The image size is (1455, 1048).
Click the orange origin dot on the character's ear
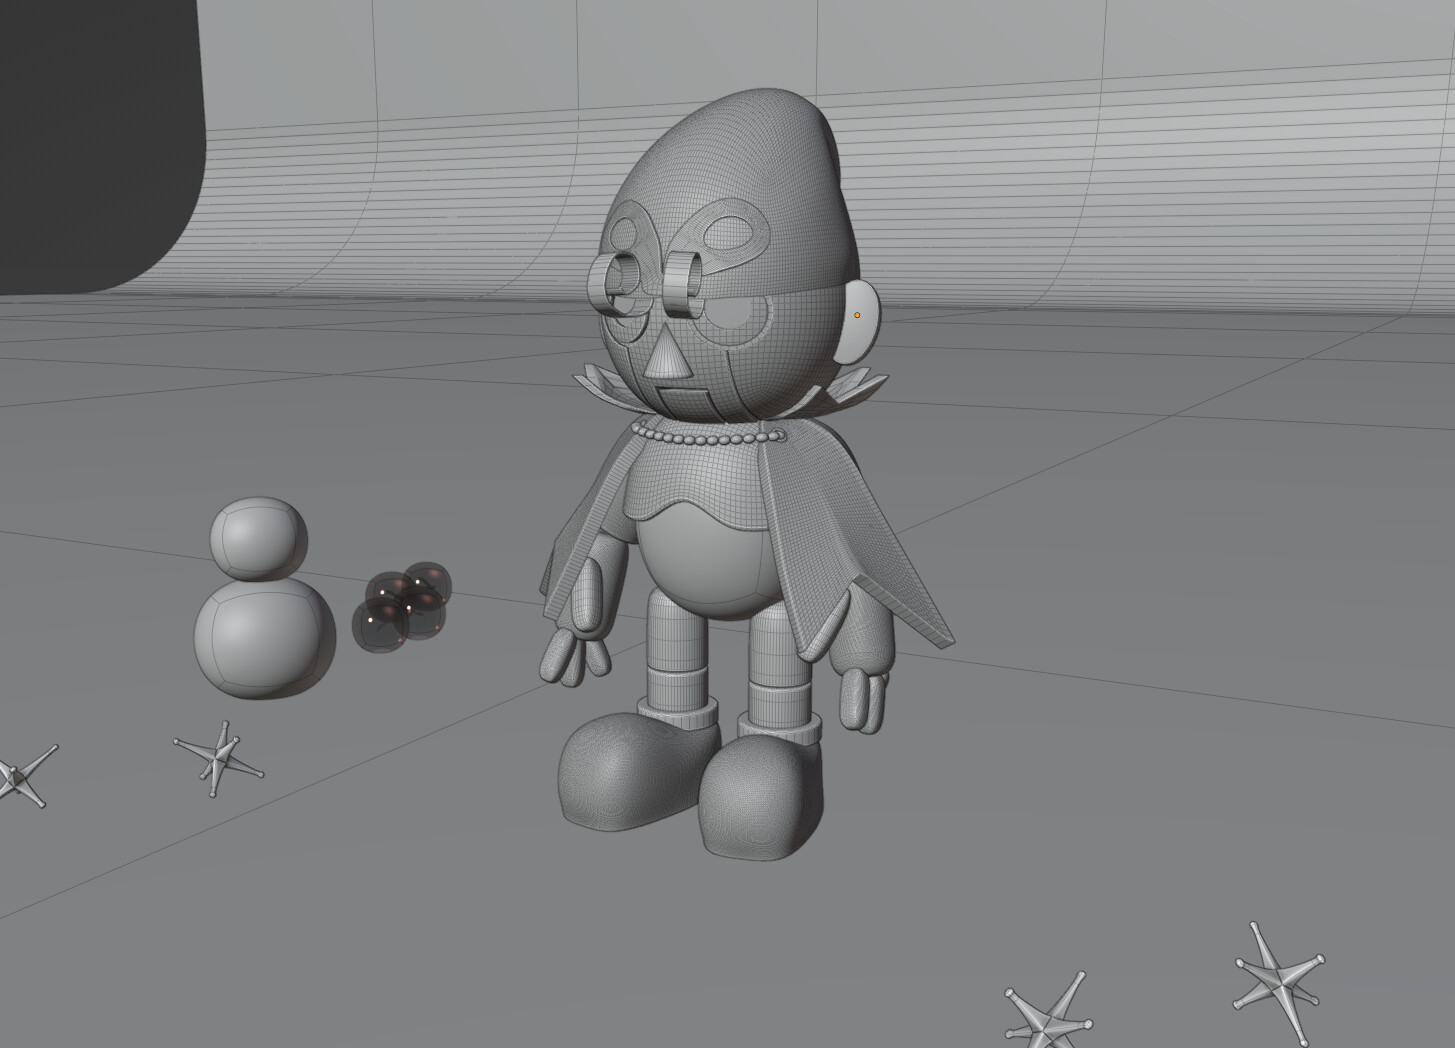coord(857,315)
